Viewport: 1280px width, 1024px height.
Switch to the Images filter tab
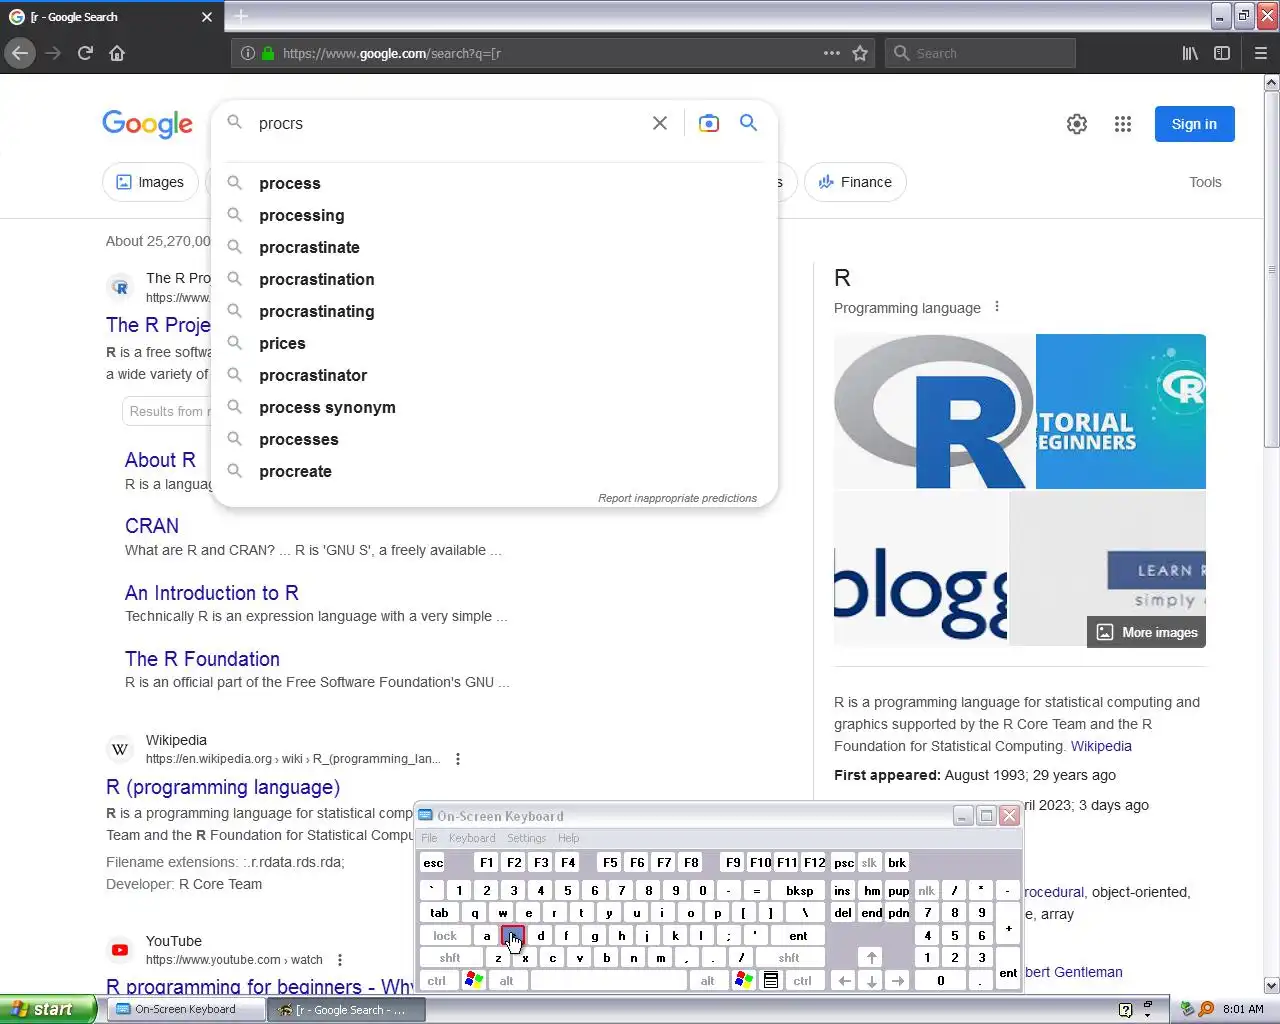[x=151, y=182]
